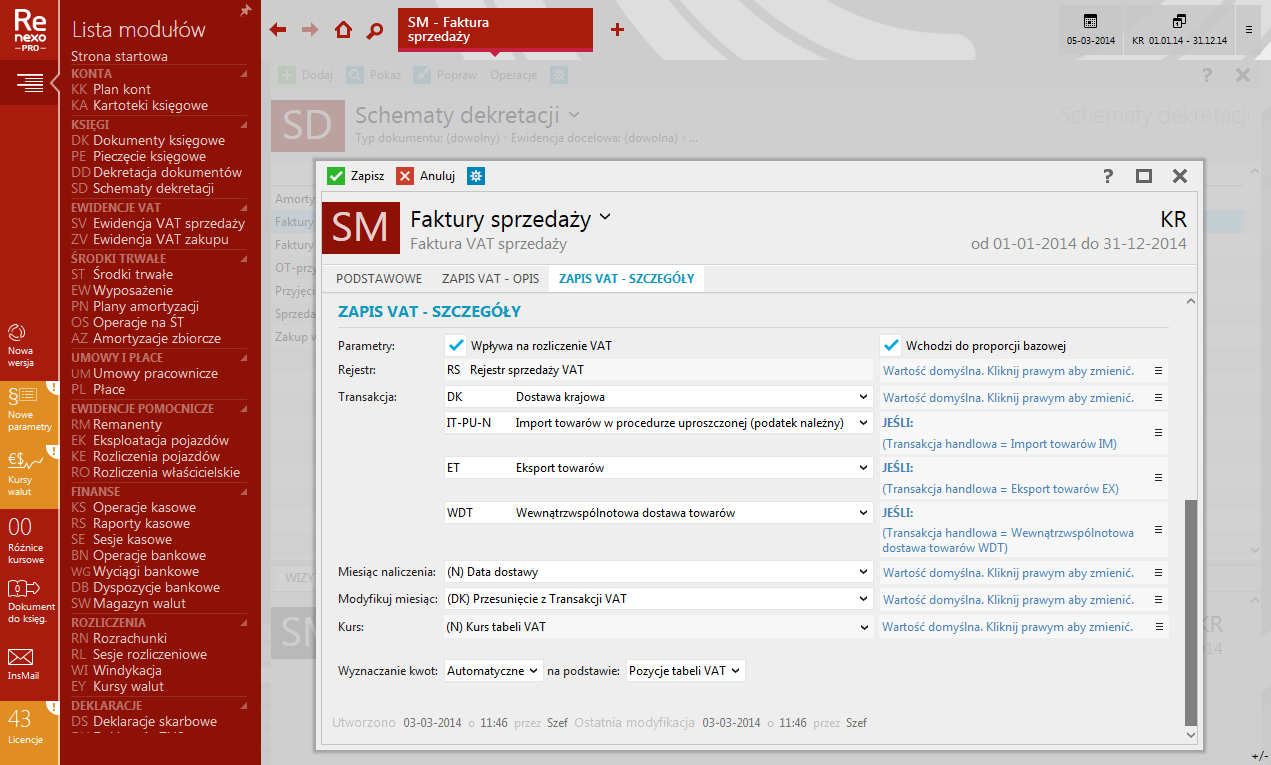Viewport: 1271px width, 765px height.
Task: Click the plus icon to add new tab
Action: 617,30
